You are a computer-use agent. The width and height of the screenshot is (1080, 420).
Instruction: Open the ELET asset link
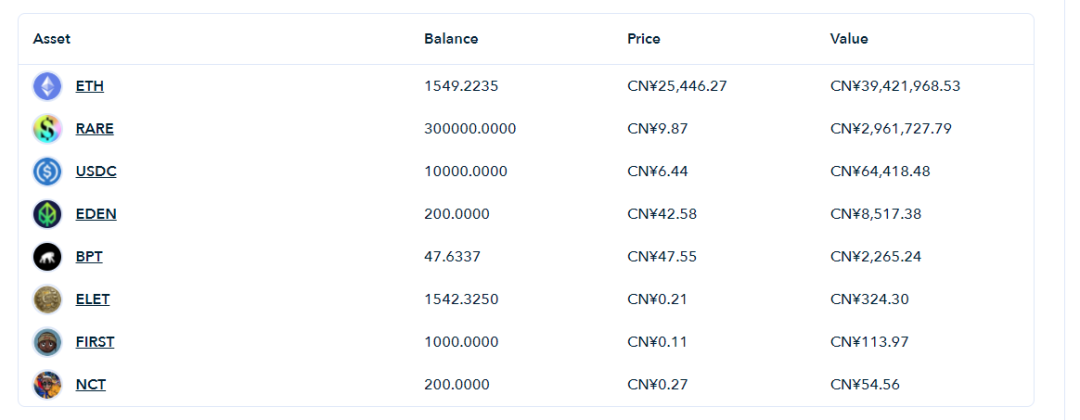pos(92,300)
